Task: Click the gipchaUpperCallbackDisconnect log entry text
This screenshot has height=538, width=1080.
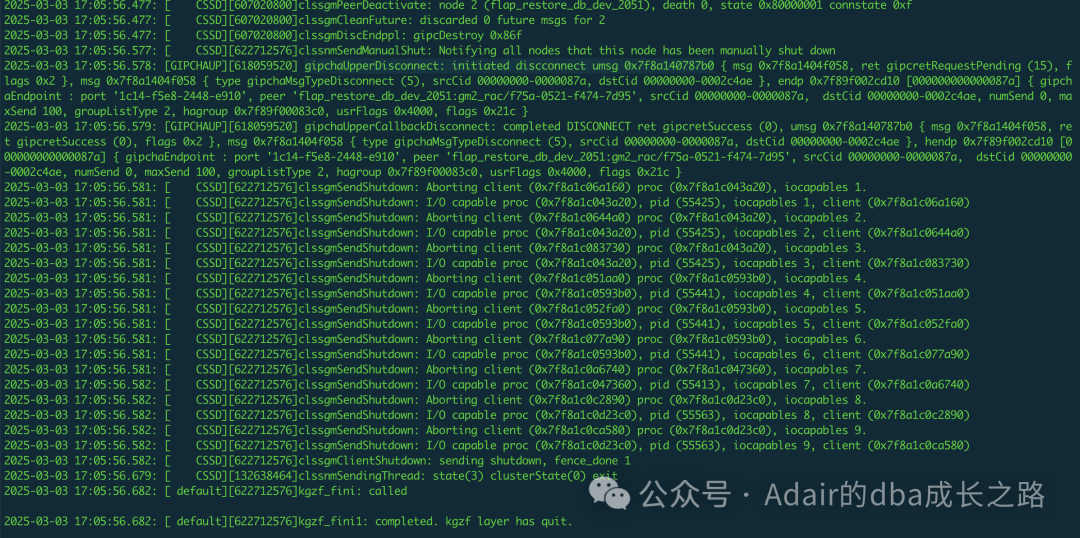Action: (539, 149)
